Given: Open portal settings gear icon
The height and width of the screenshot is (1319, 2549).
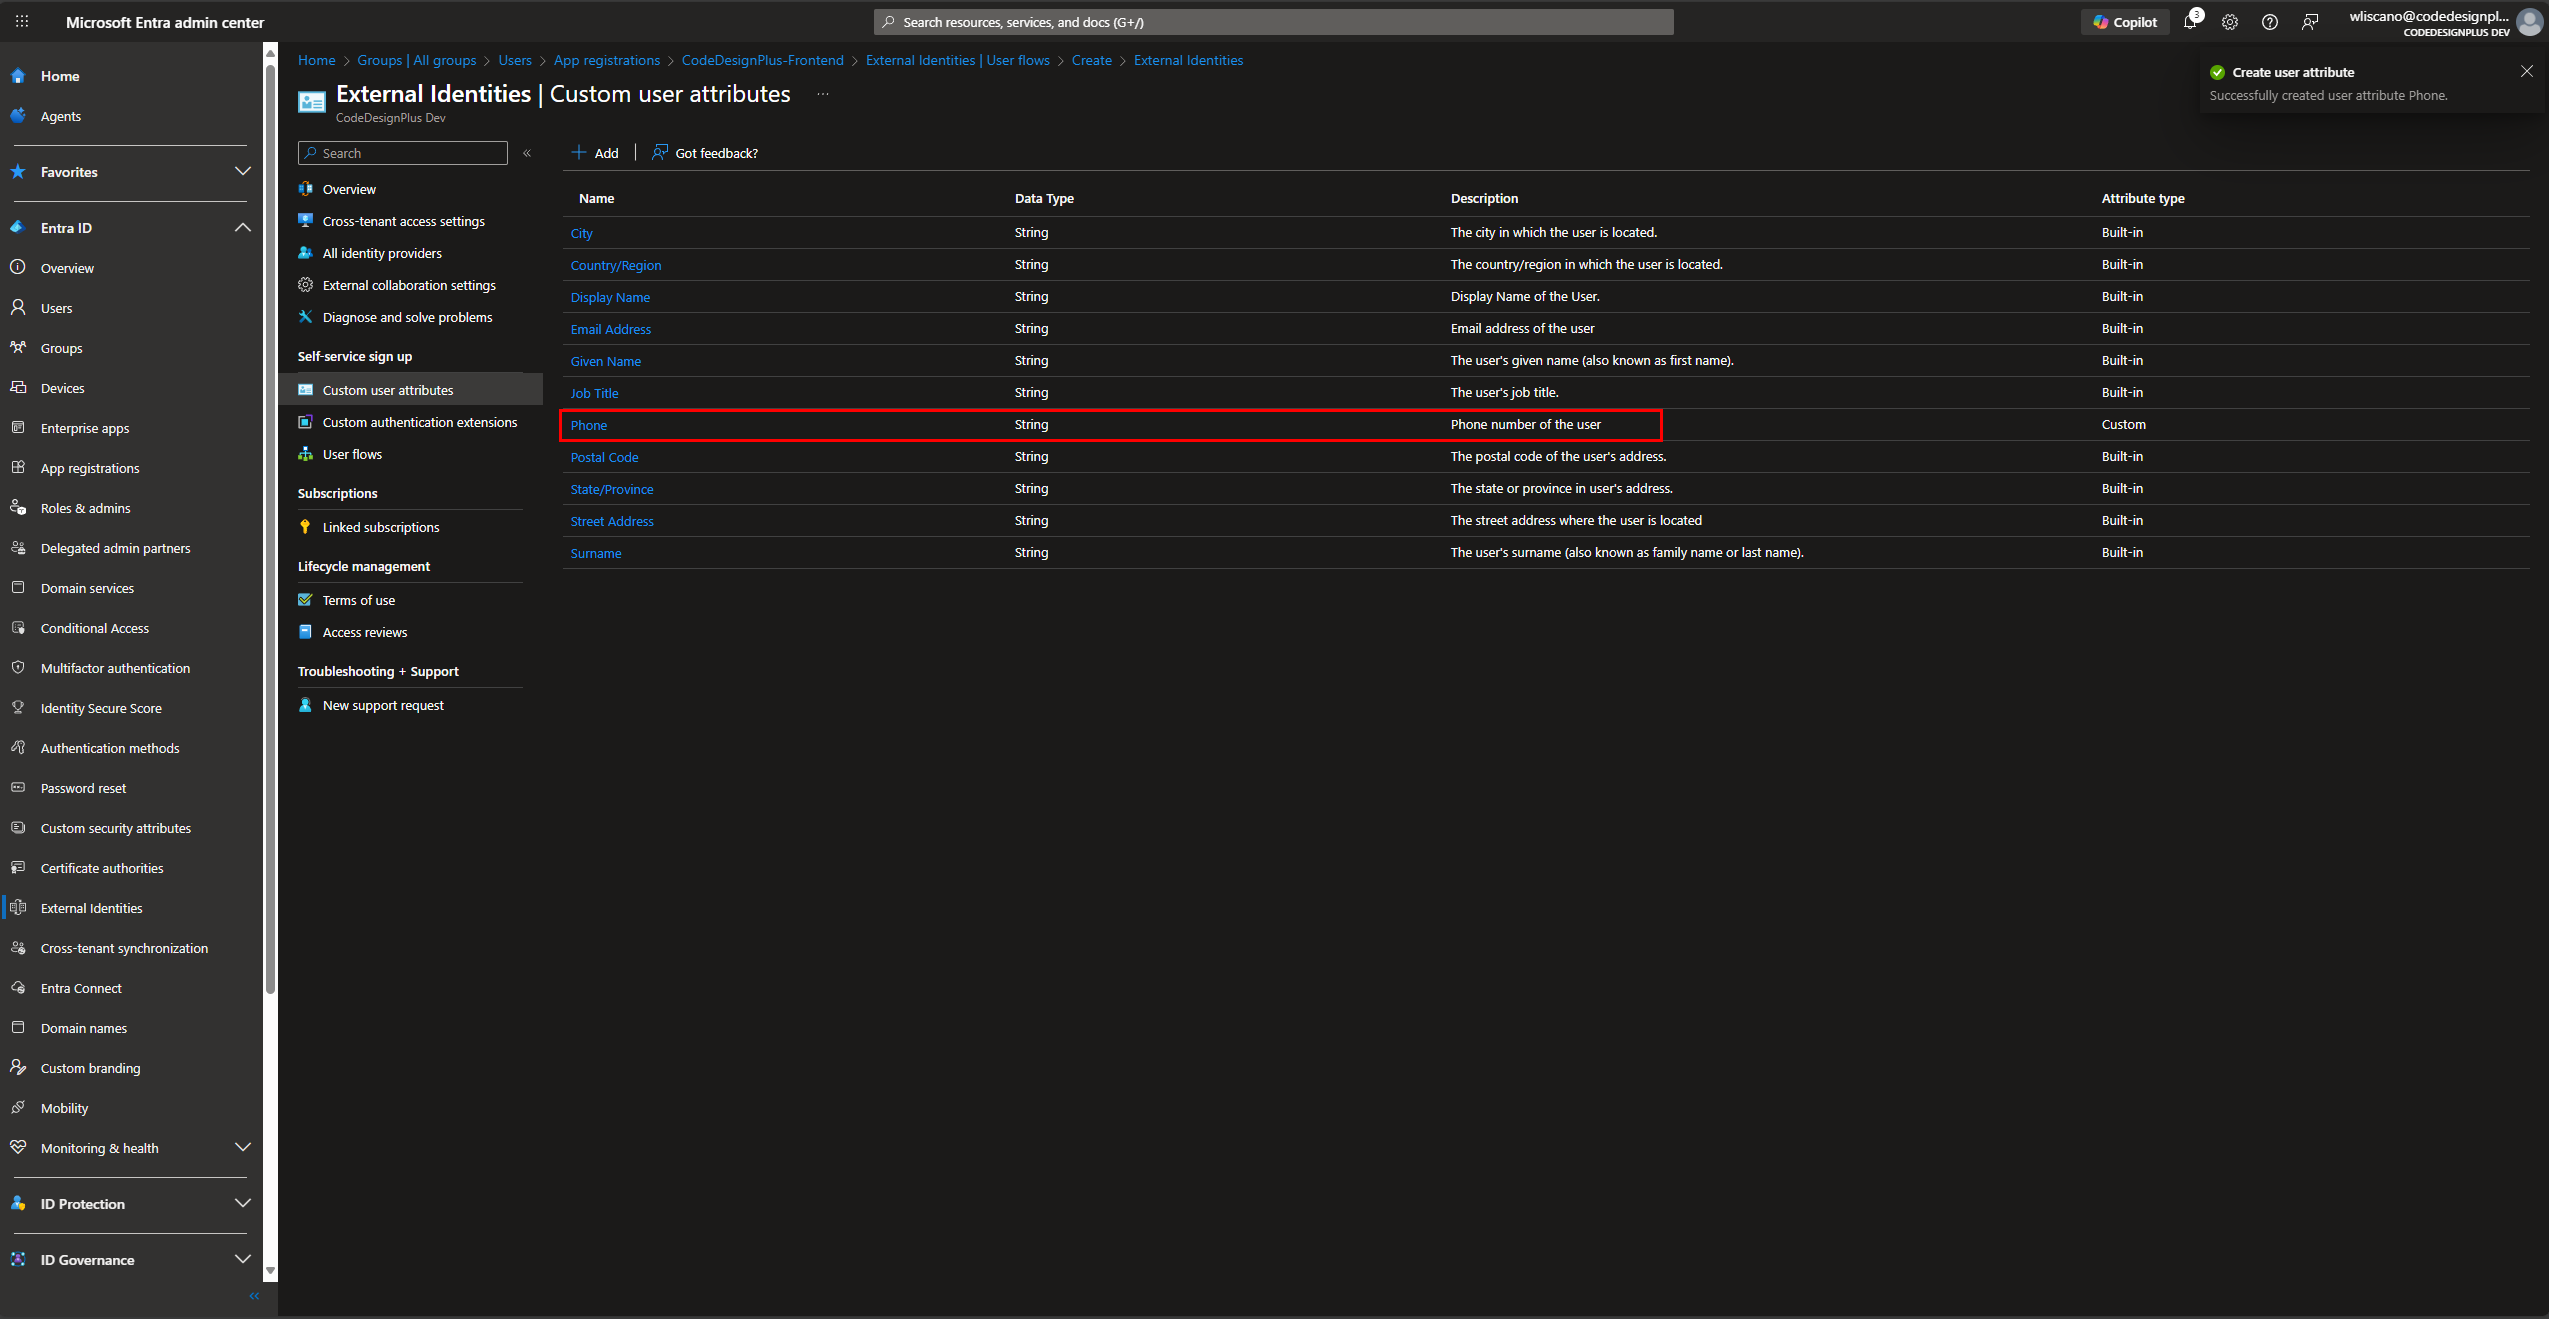Looking at the screenshot, I should [x=2230, y=22].
